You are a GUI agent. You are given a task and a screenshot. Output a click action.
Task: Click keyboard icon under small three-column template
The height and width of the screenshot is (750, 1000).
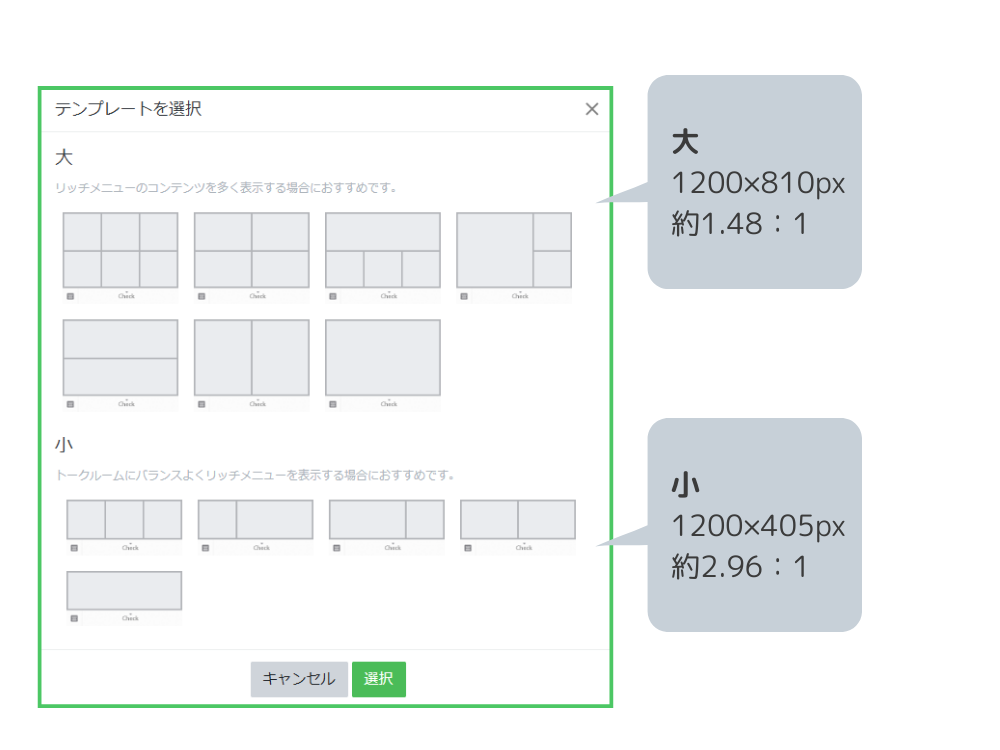74,548
